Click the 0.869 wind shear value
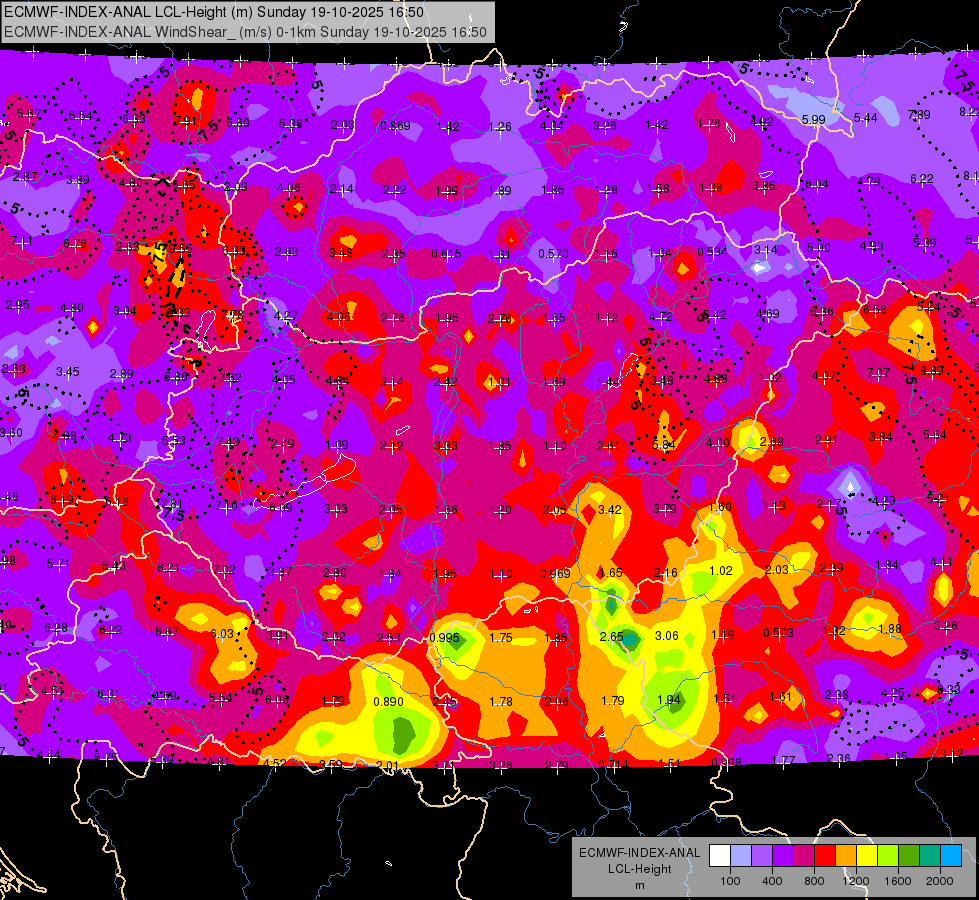Screen dimensions: 979x900 click(395, 126)
